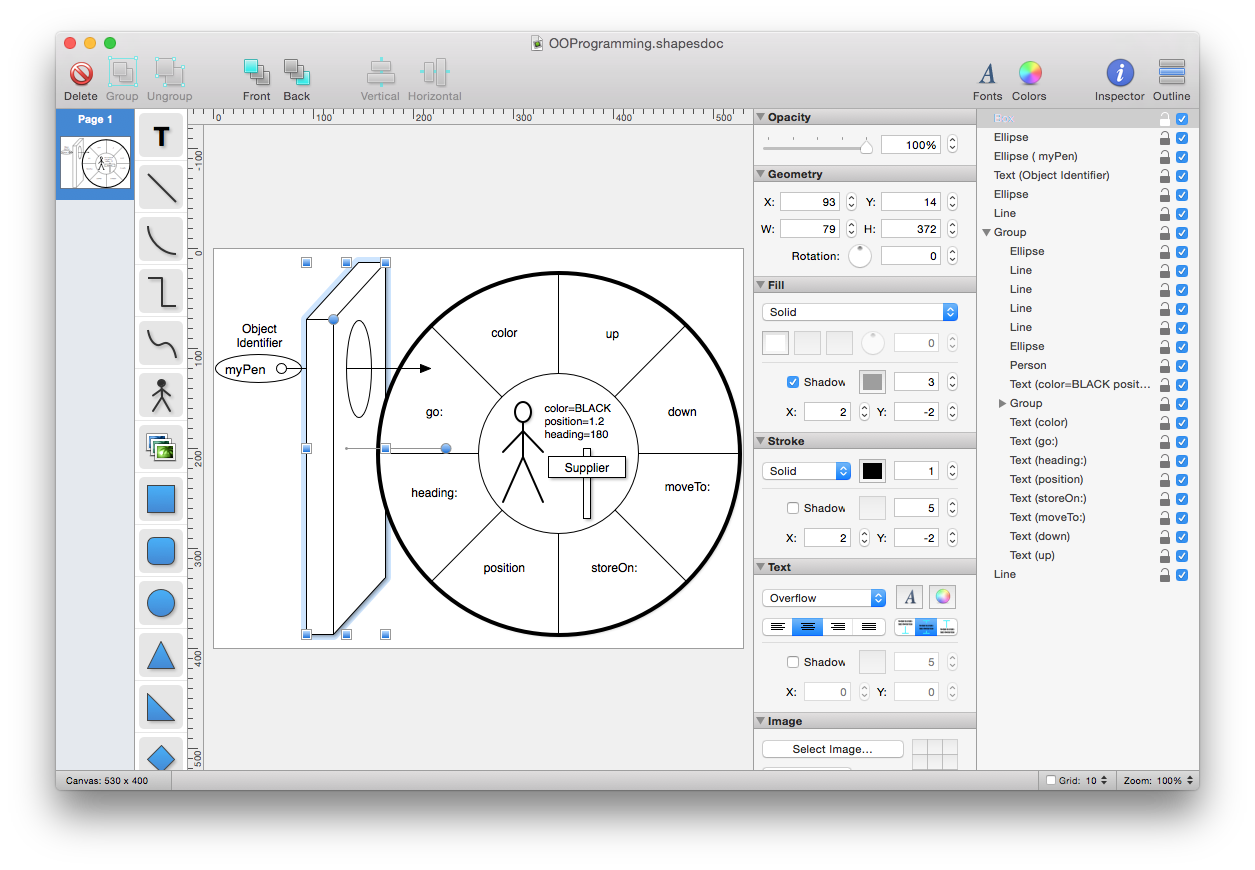The image size is (1255, 870).
Task: Select the Text tool
Action: [160, 135]
